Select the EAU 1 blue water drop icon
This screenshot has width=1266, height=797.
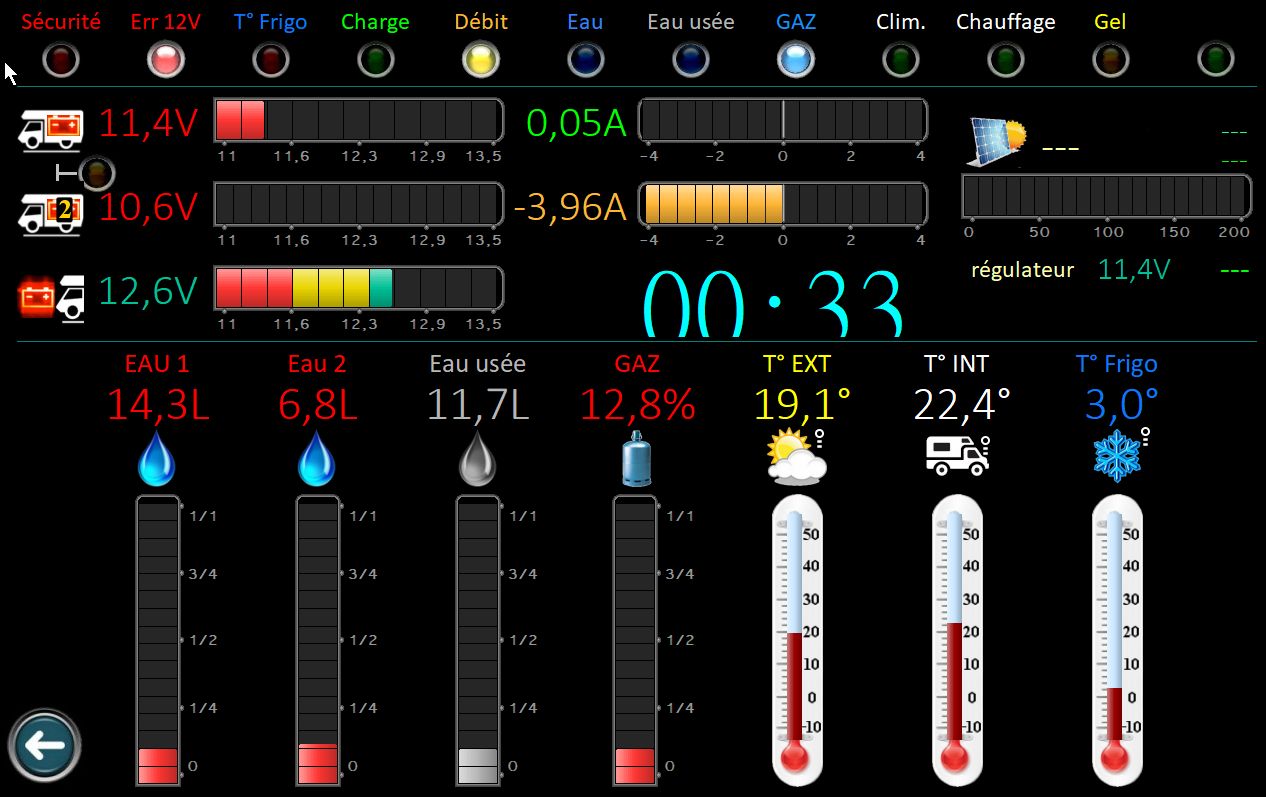coord(157,459)
